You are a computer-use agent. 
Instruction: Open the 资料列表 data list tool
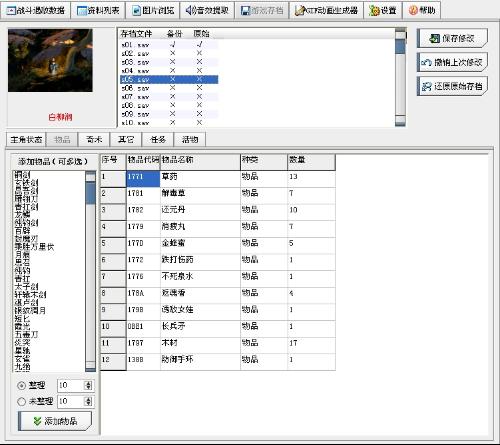[x=98, y=10]
